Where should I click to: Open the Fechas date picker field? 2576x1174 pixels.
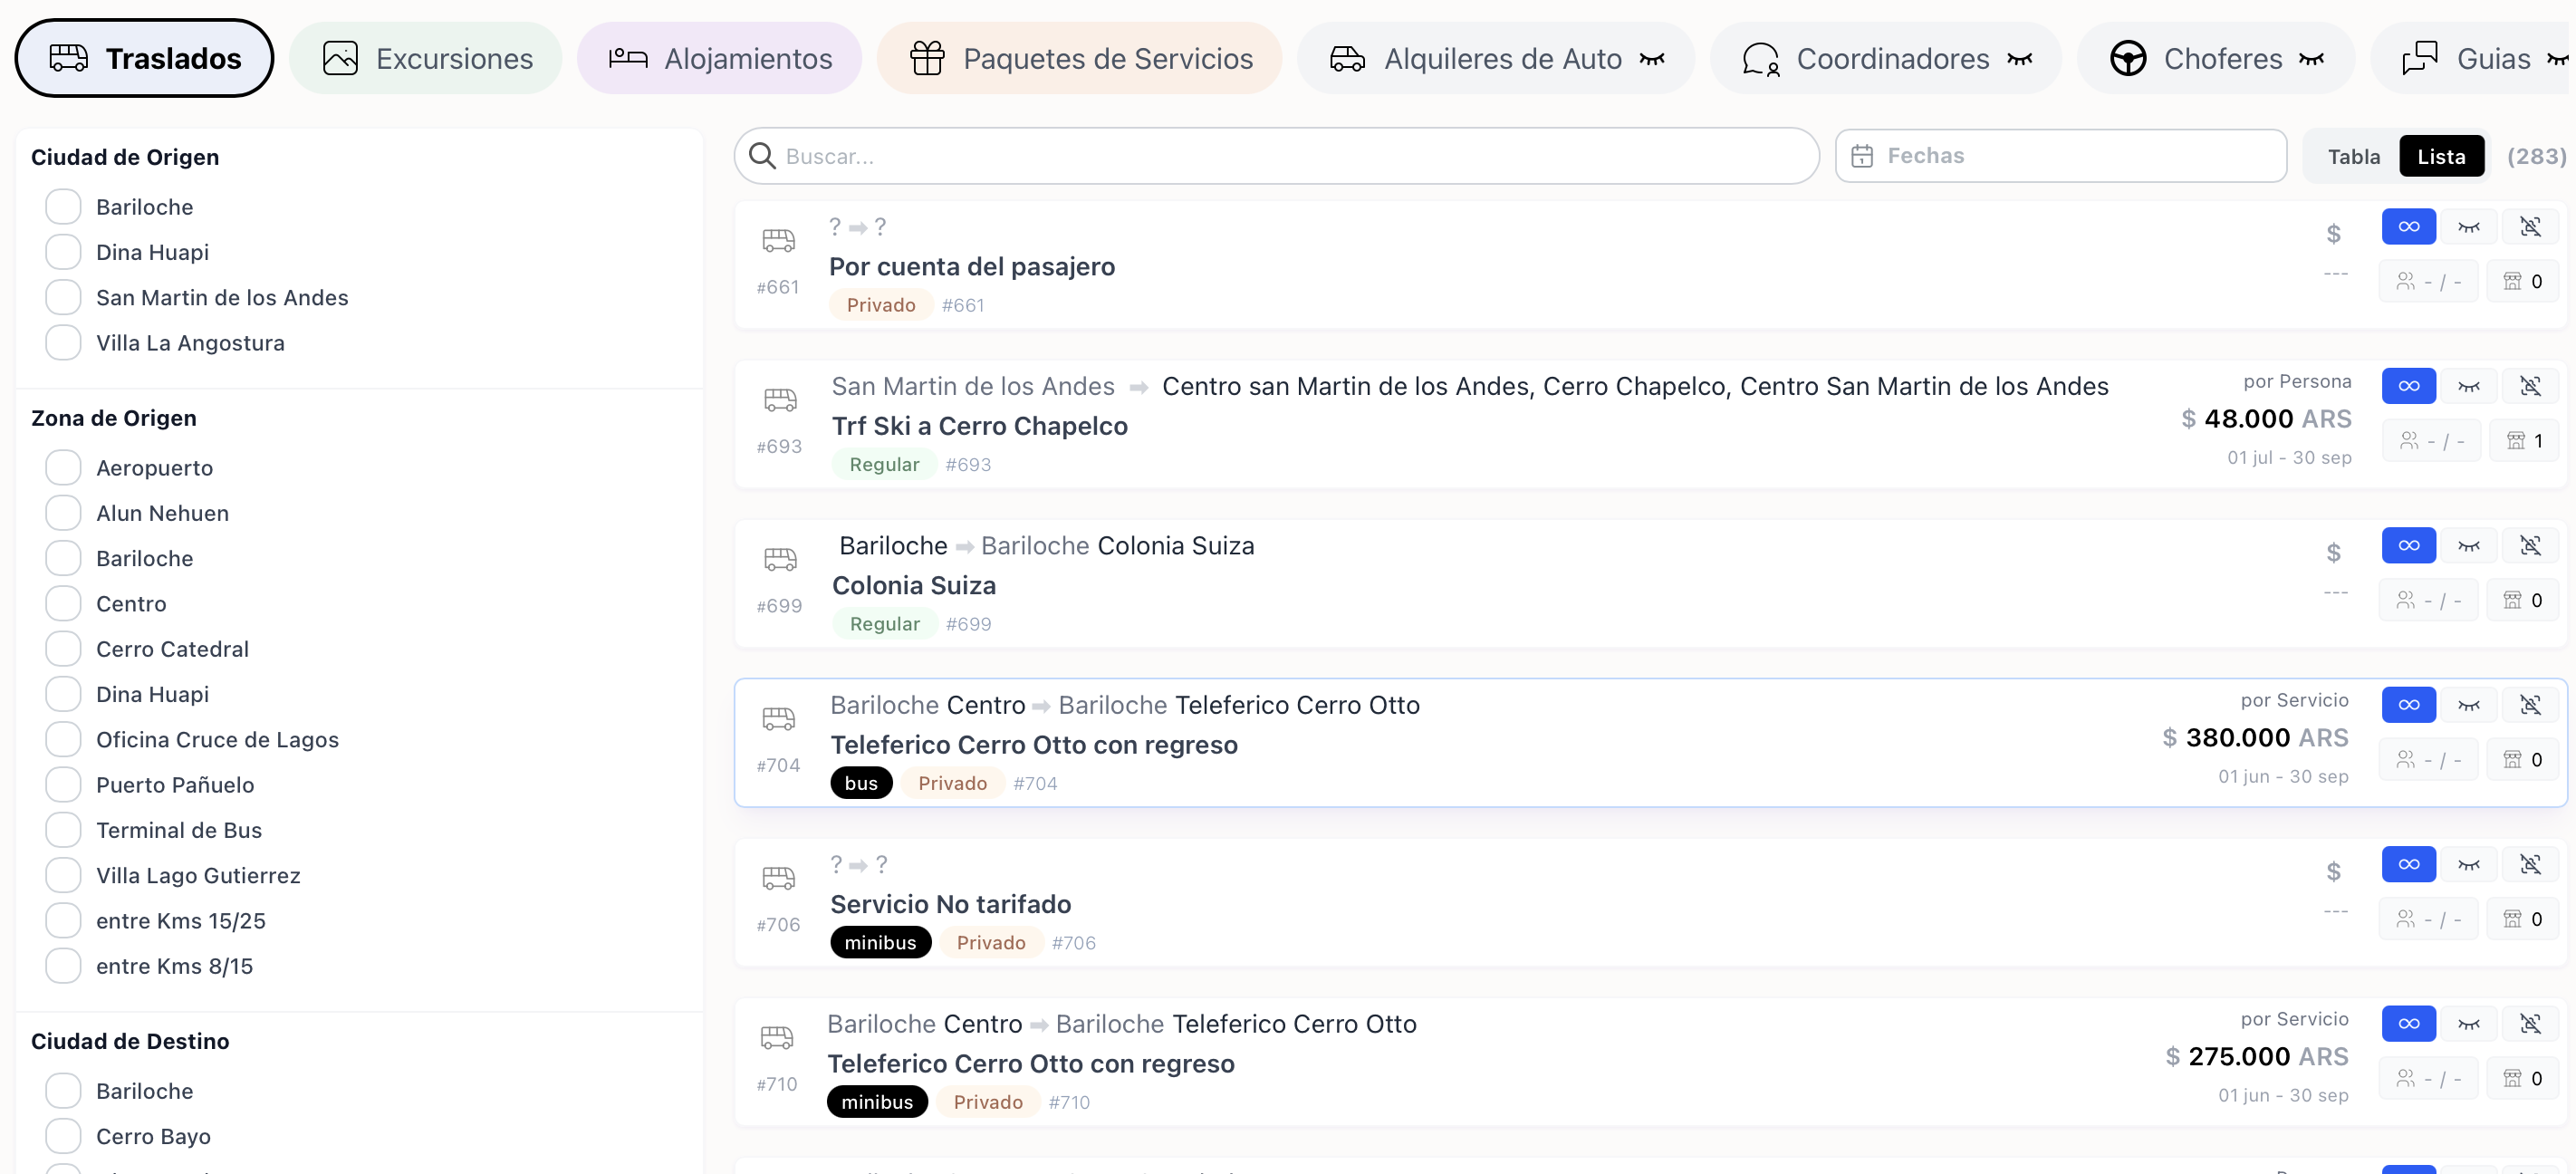point(2060,156)
